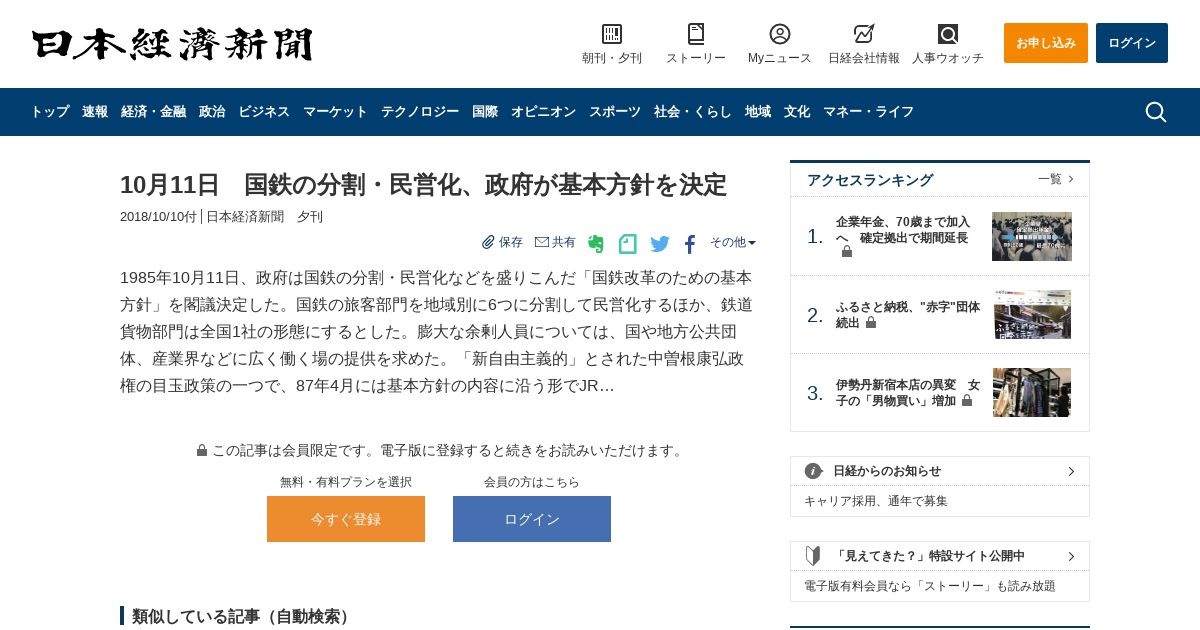Share article via the green notebook icon
Viewport: 1200px width, 630px height.
[628, 243]
